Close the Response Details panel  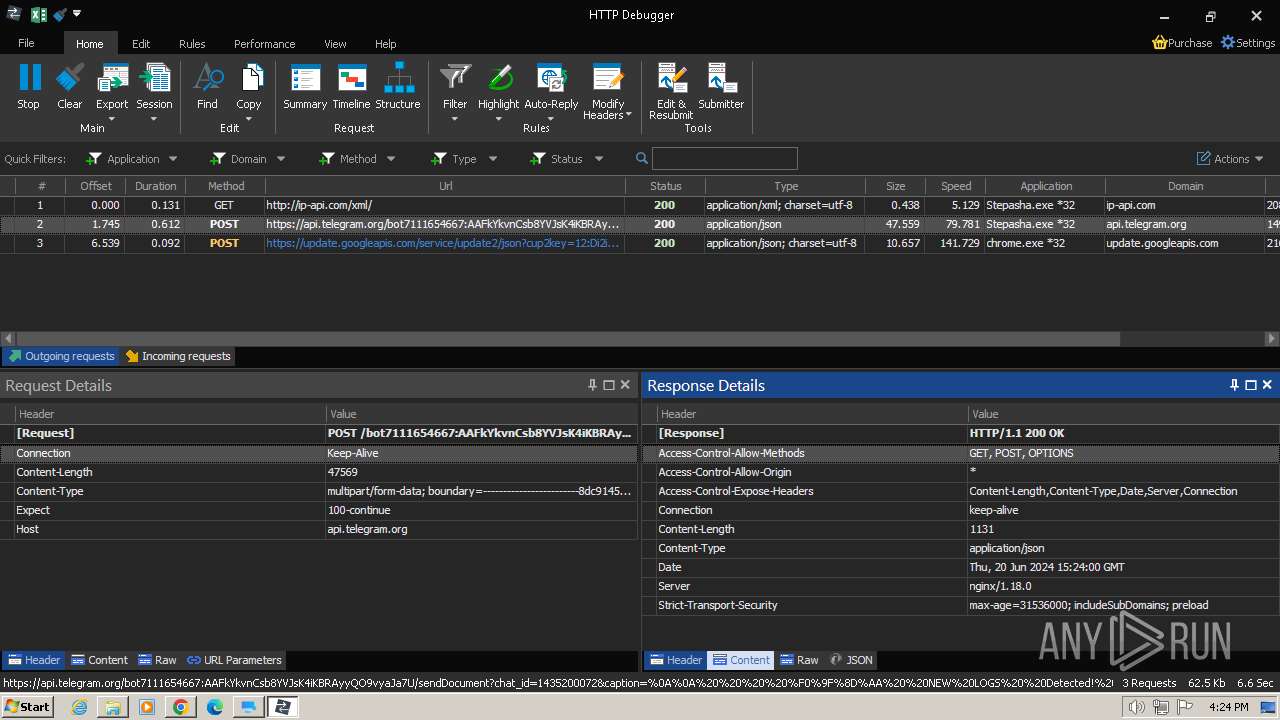(1267, 385)
